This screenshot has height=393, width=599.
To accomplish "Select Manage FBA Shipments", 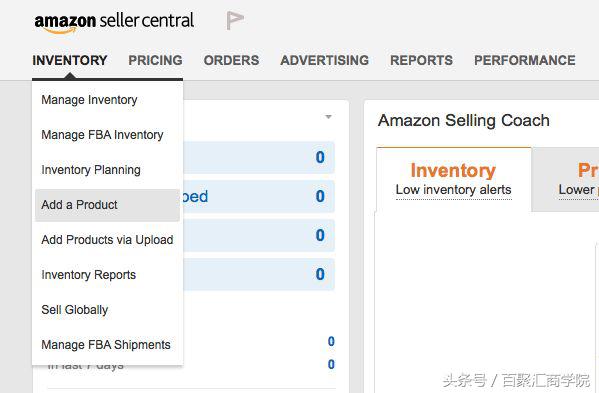I will pyautogui.click(x=107, y=345).
